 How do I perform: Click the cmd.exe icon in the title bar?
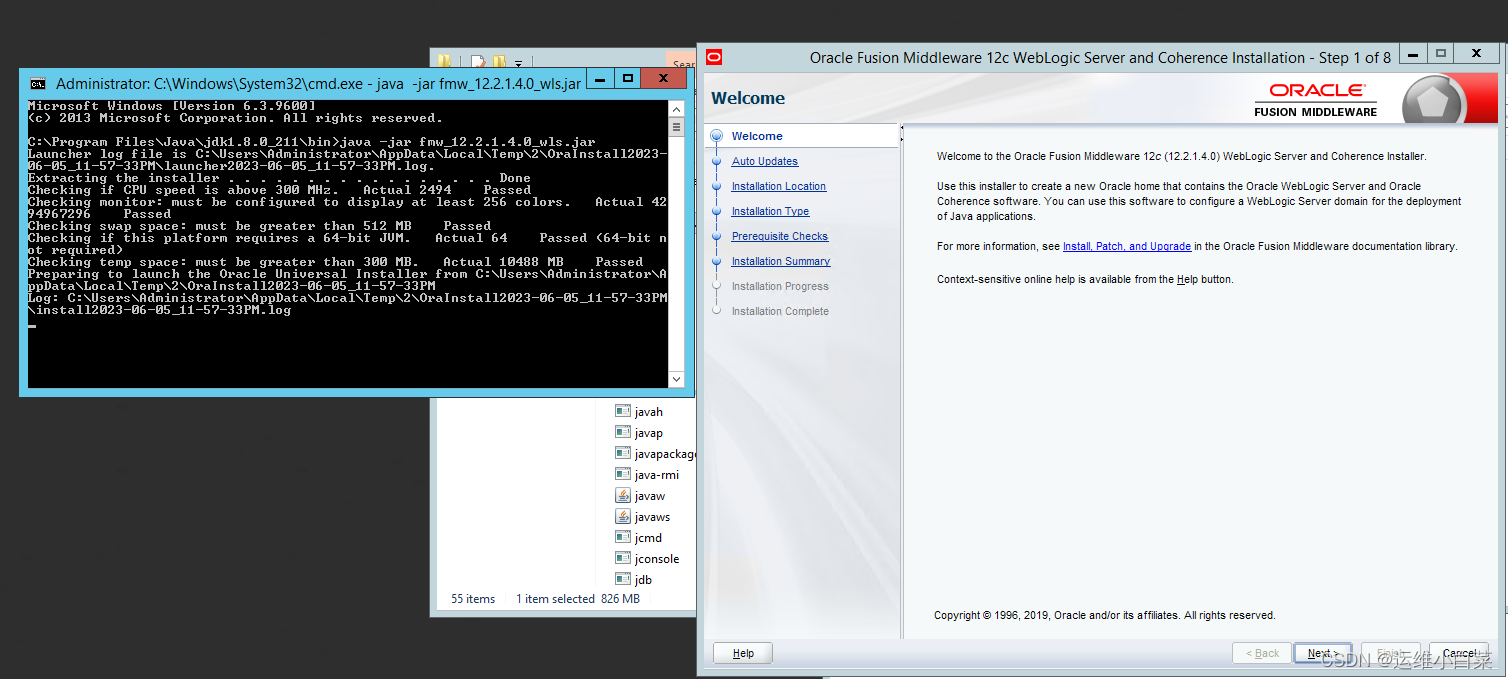38,84
